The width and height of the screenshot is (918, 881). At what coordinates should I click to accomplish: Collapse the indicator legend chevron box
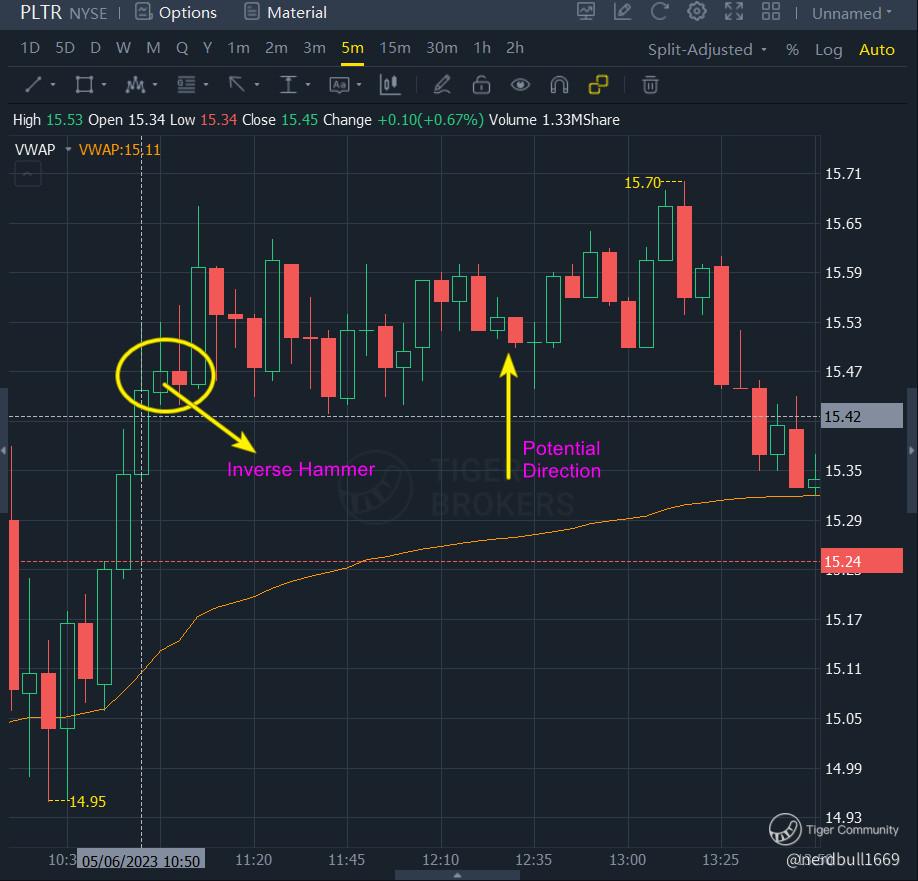point(28,173)
